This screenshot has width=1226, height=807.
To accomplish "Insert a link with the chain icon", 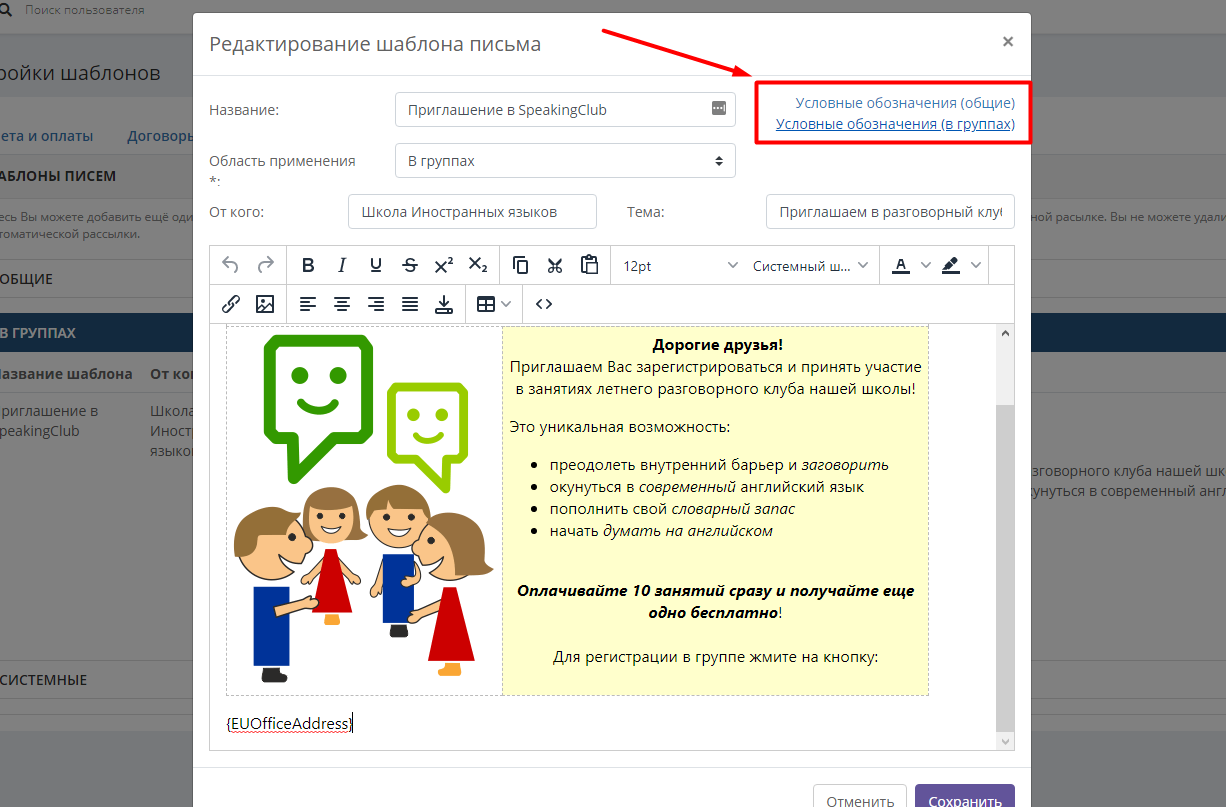I will (x=231, y=304).
